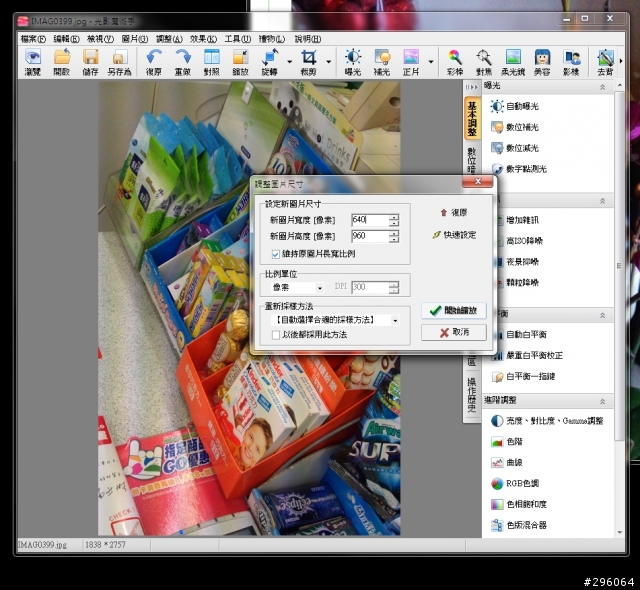Click 復原 reset button in dialog
Viewport: 640px width, 590px height.
pyautogui.click(x=454, y=213)
